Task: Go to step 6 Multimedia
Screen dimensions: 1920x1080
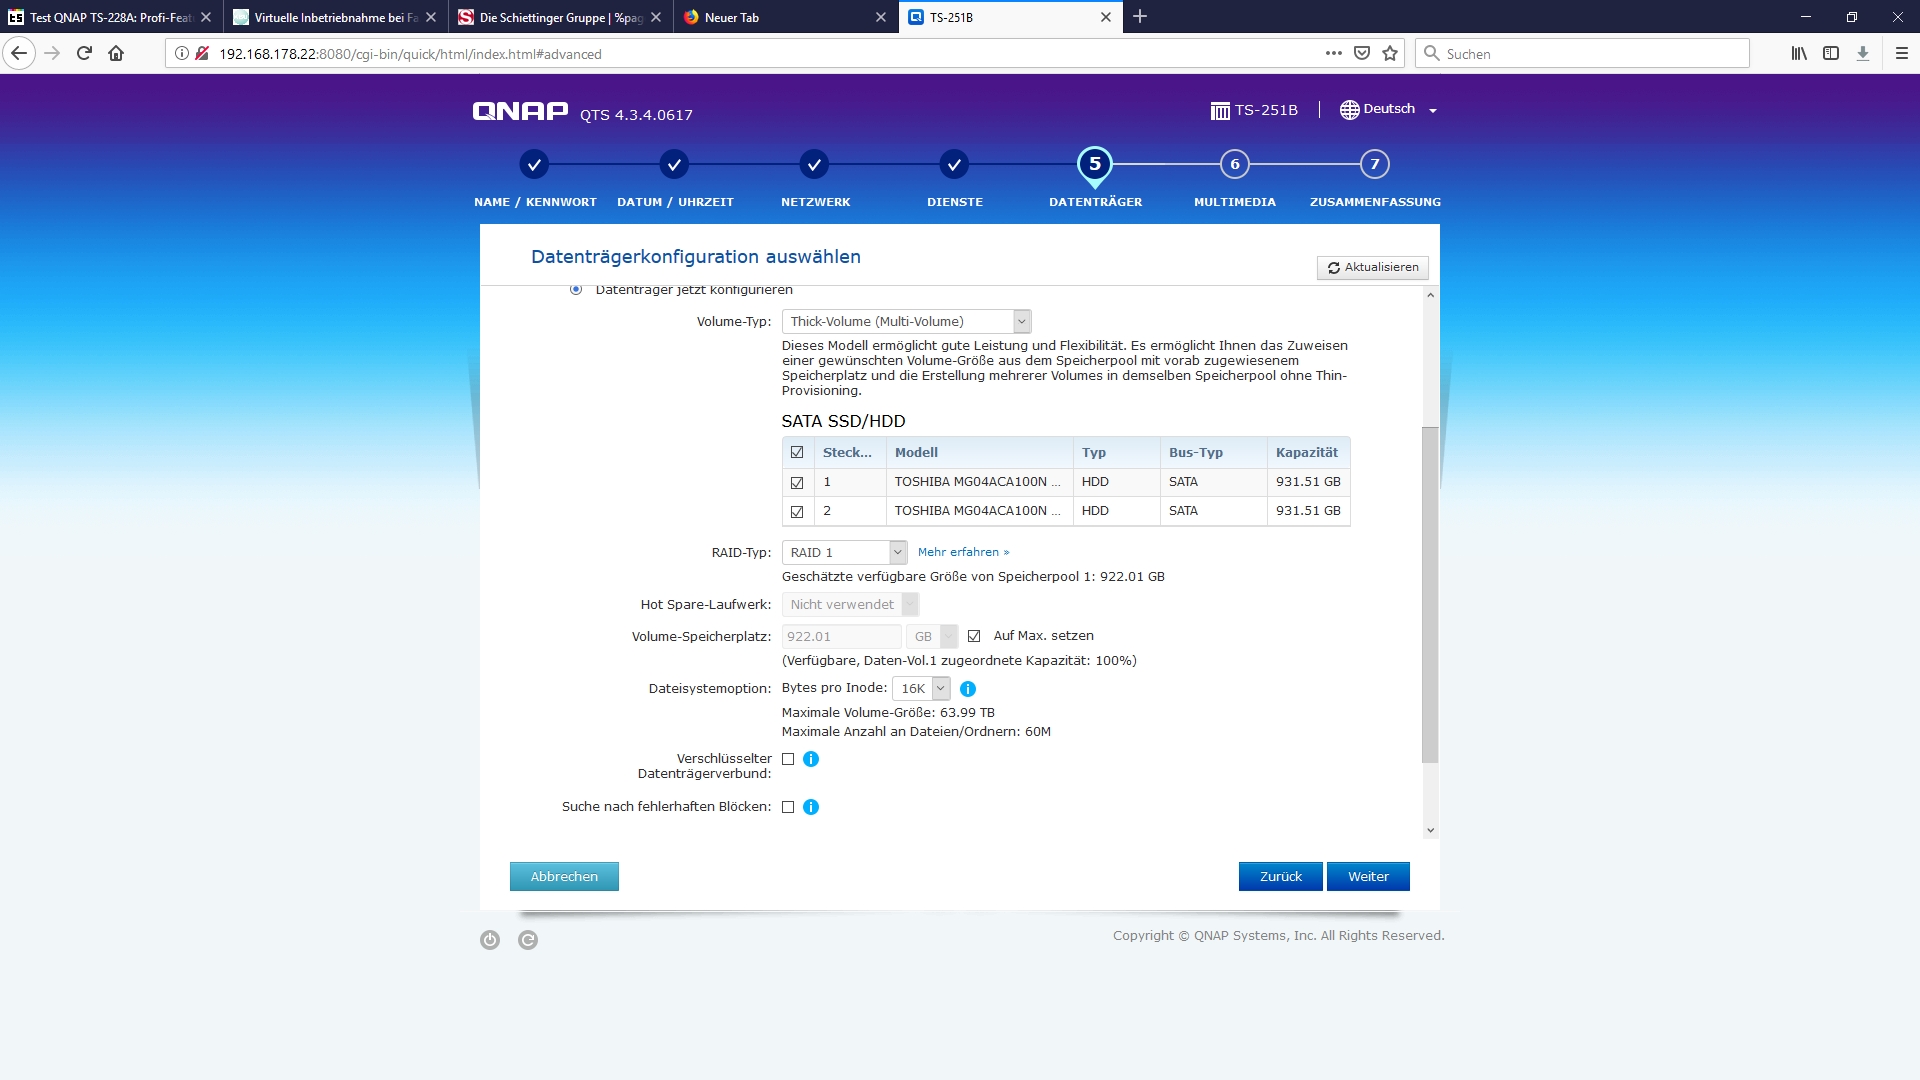Action: [x=1234, y=165]
